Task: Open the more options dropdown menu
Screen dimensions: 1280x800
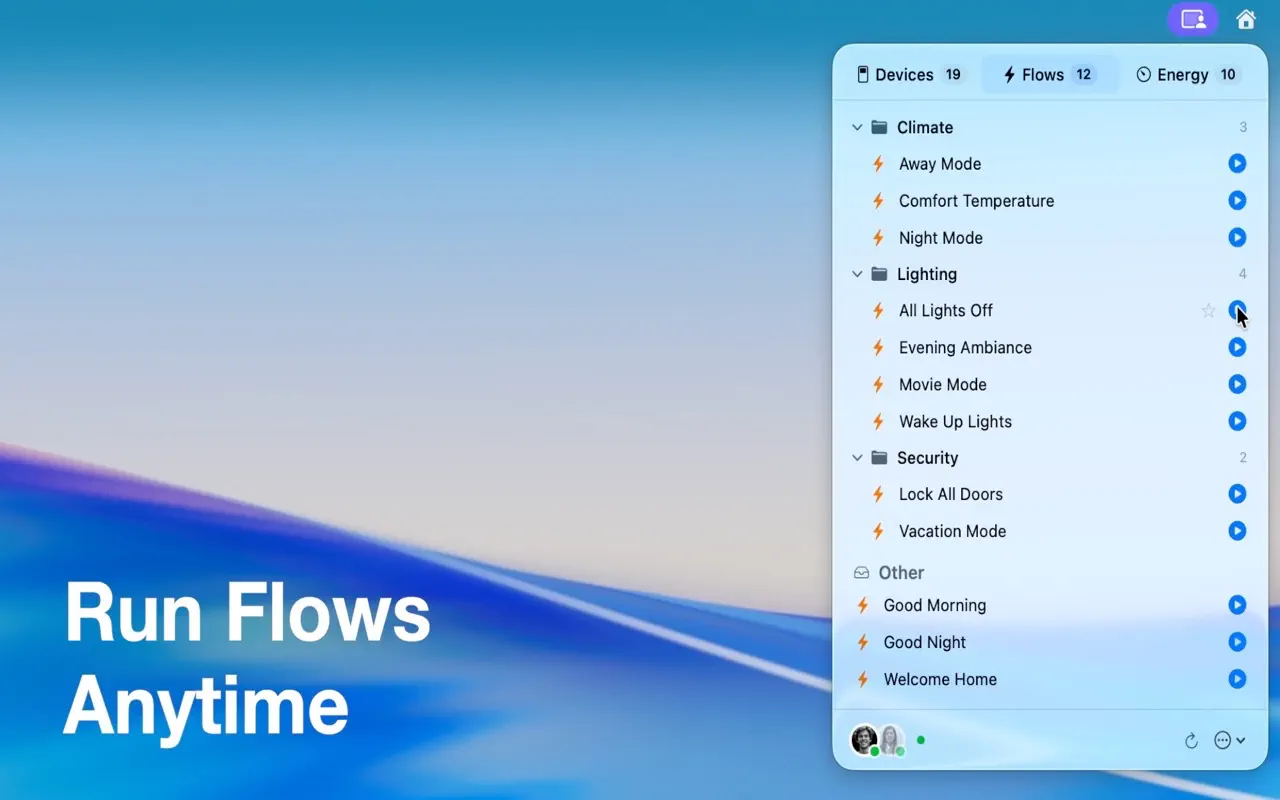Action: click(1229, 741)
